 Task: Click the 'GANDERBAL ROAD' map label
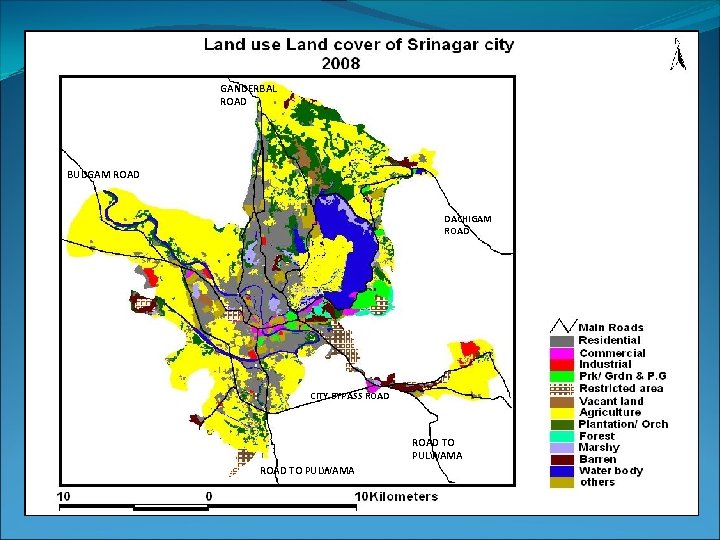coord(248,95)
